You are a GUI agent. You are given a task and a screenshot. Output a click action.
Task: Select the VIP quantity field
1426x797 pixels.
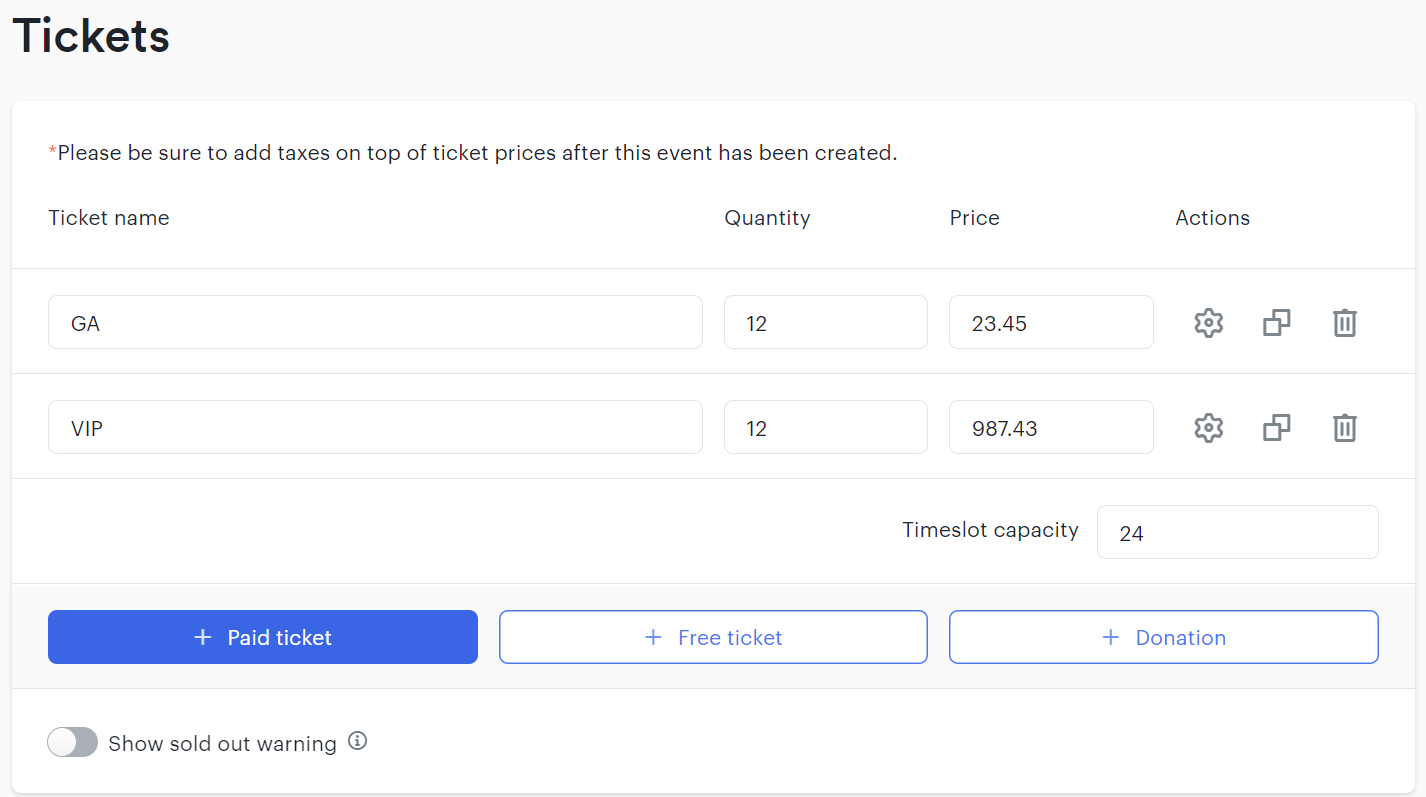tap(826, 427)
